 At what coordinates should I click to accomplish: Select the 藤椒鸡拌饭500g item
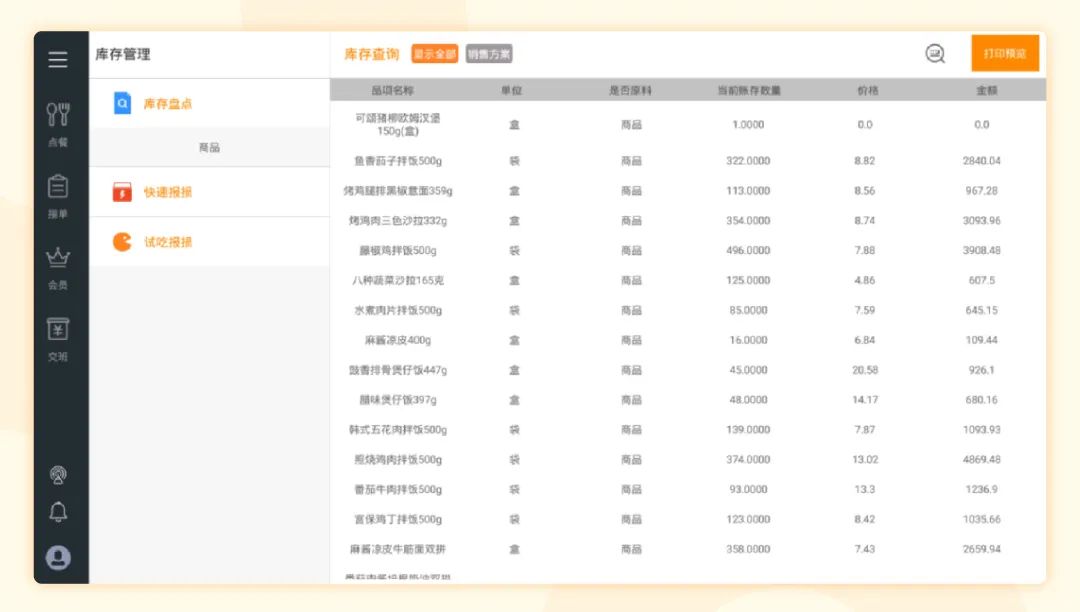[398, 251]
